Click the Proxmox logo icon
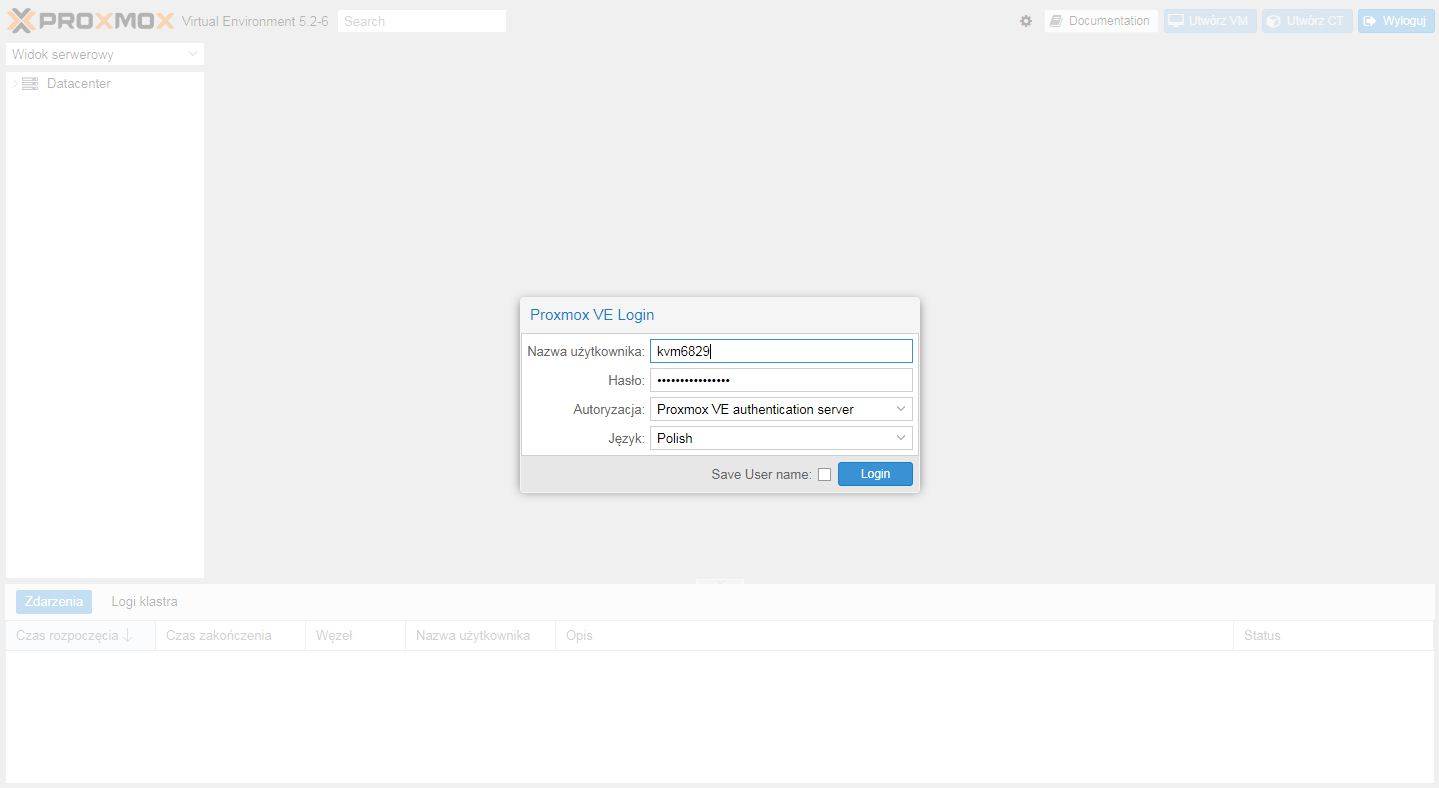This screenshot has height=788, width=1439. point(22,21)
